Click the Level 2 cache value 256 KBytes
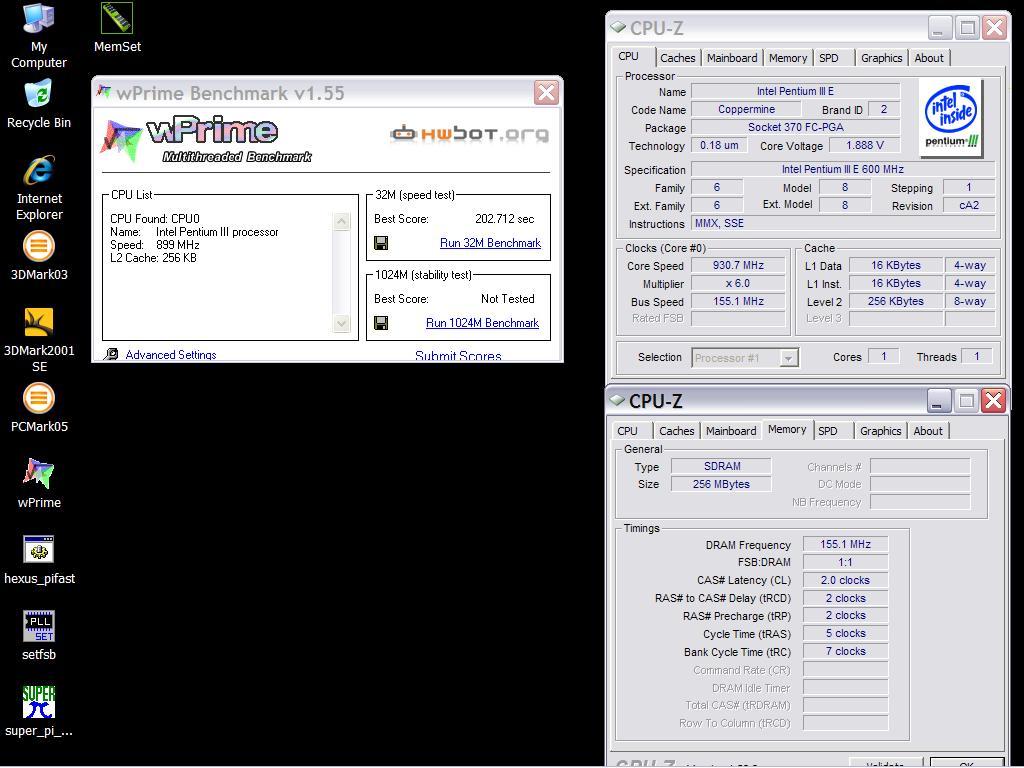The width and height of the screenshot is (1024, 768). (895, 301)
